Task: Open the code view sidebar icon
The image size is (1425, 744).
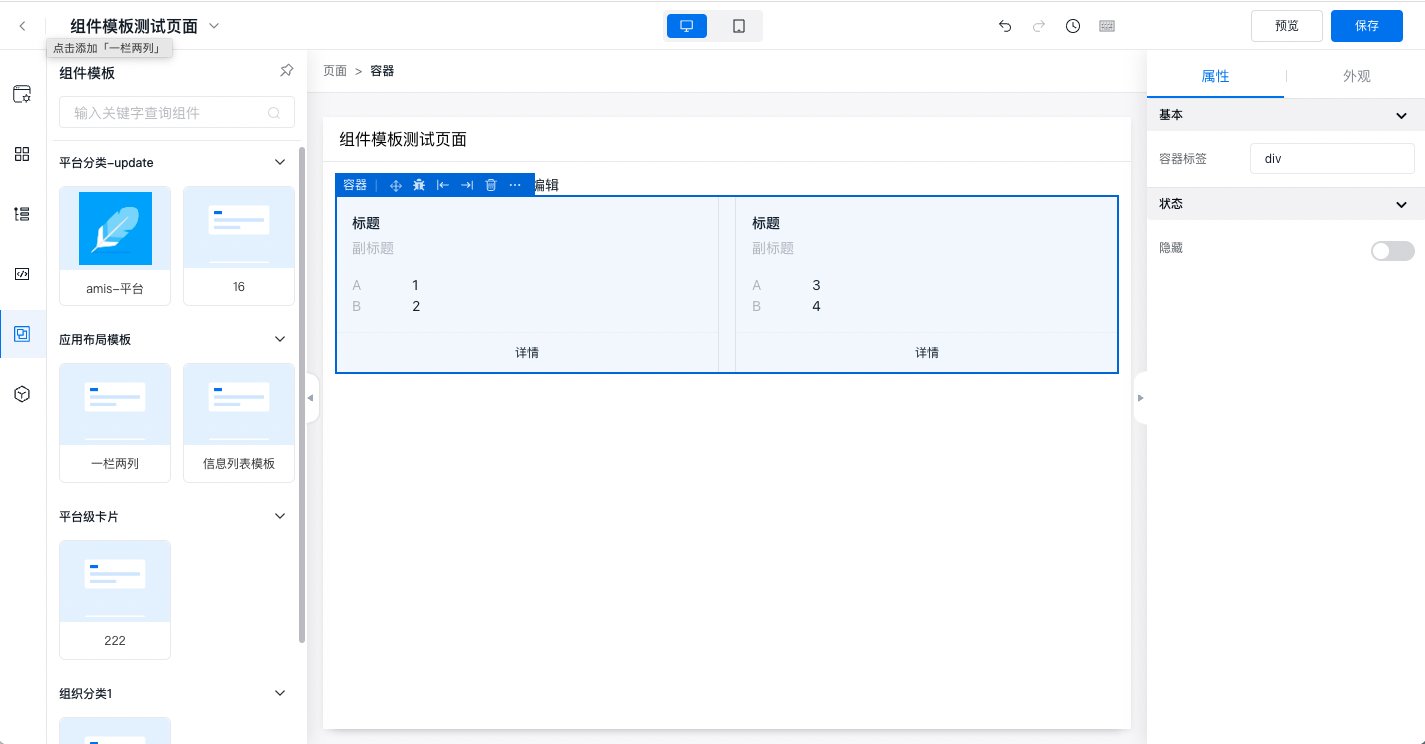Action: click(x=22, y=274)
